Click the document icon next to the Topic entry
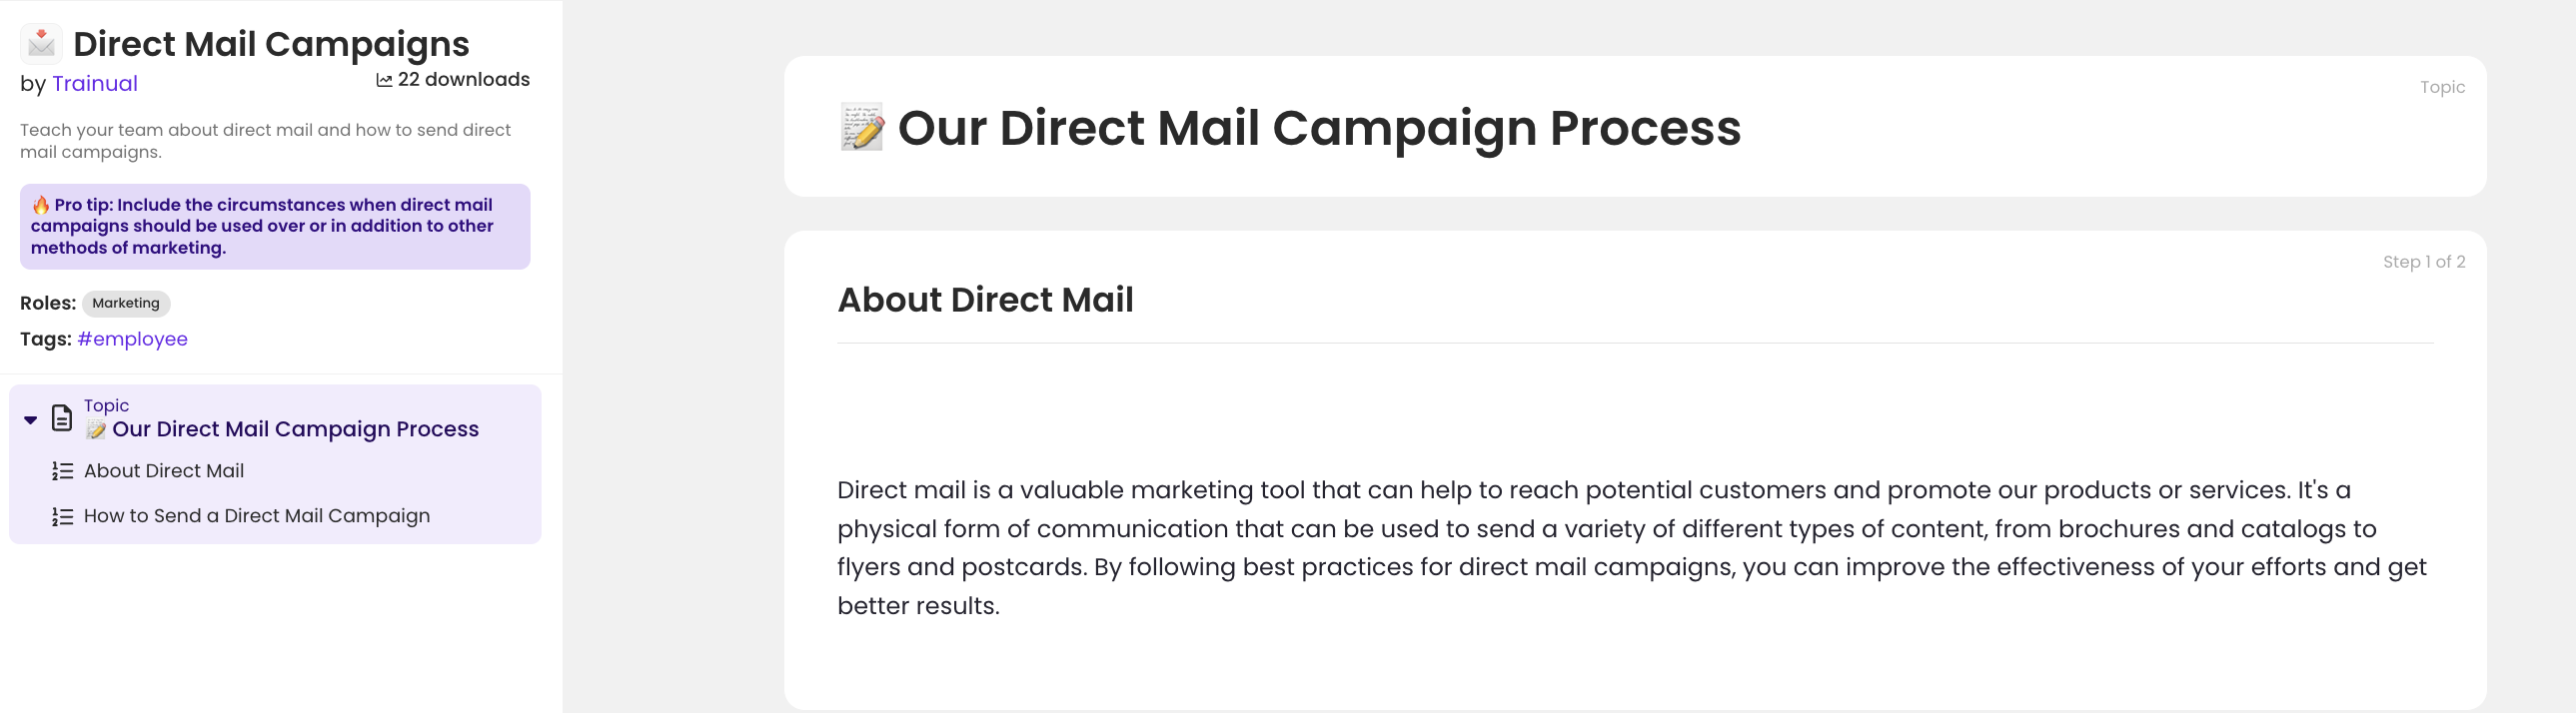 click(61, 418)
